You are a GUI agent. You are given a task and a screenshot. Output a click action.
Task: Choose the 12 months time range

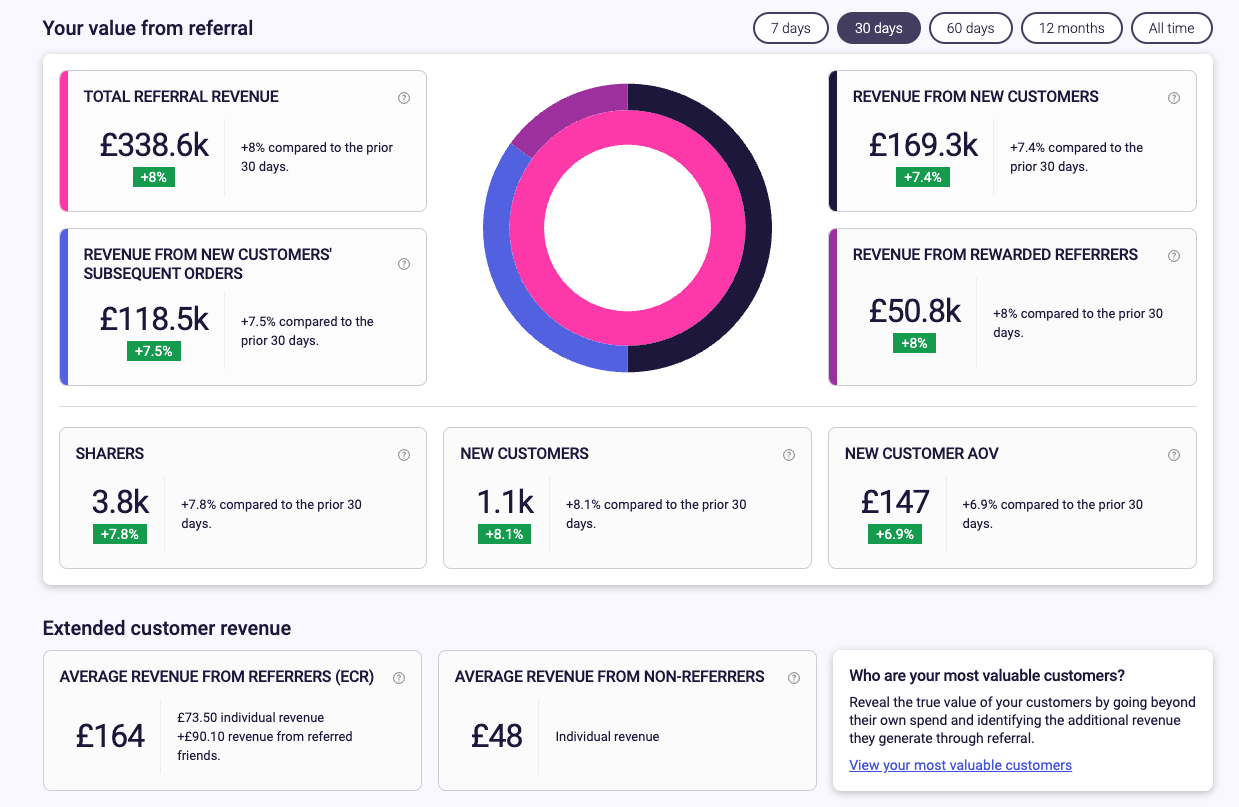tap(1071, 28)
